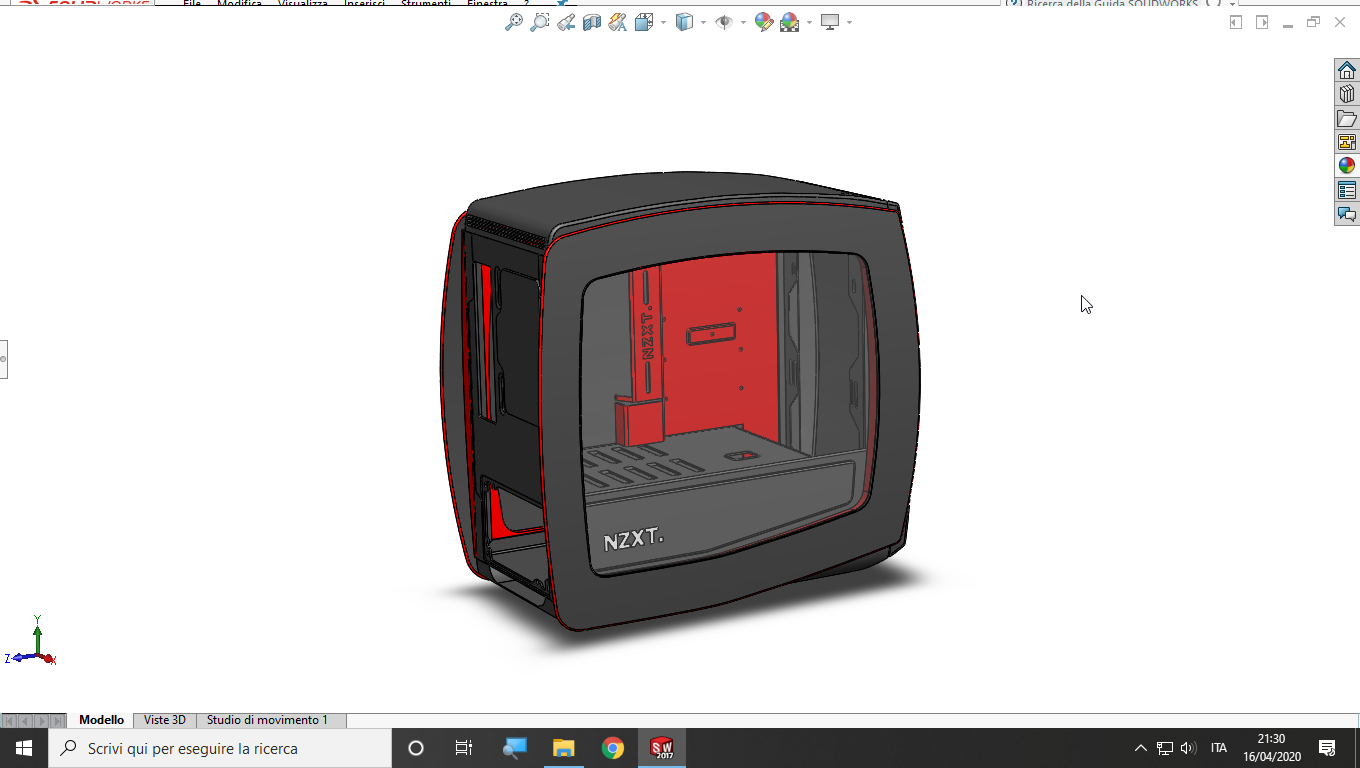This screenshot has height=768, width=1360.
Task: Restore down the document window
Action: 1314,22
